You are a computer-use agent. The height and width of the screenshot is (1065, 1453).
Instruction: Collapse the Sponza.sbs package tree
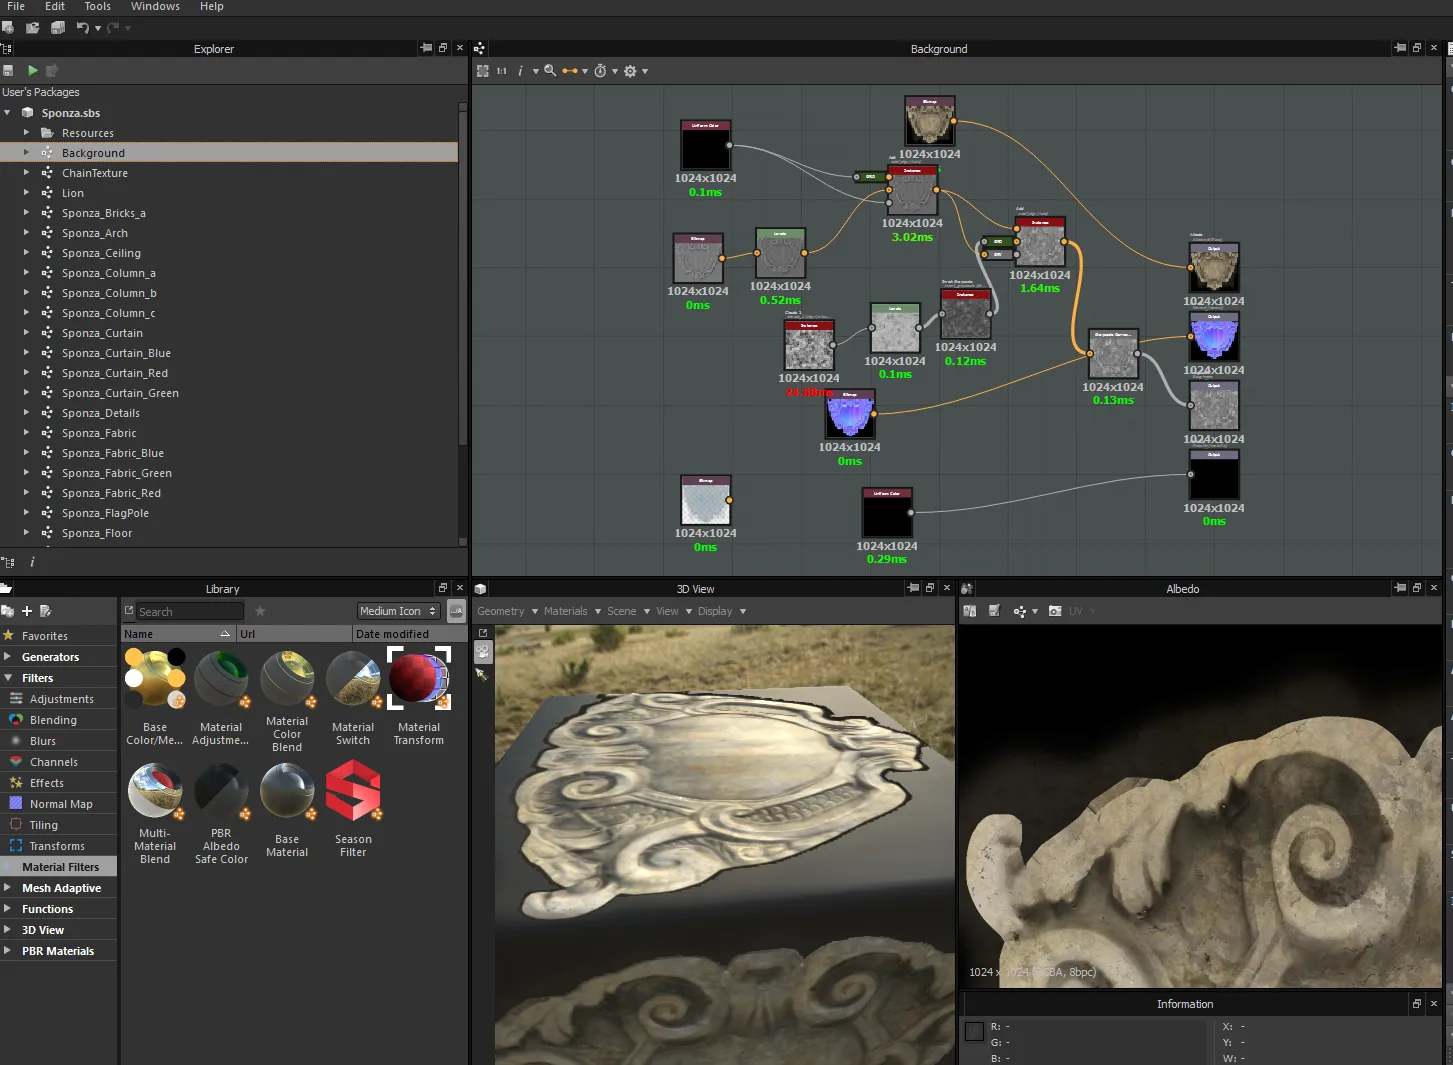[x=7, y=113]
